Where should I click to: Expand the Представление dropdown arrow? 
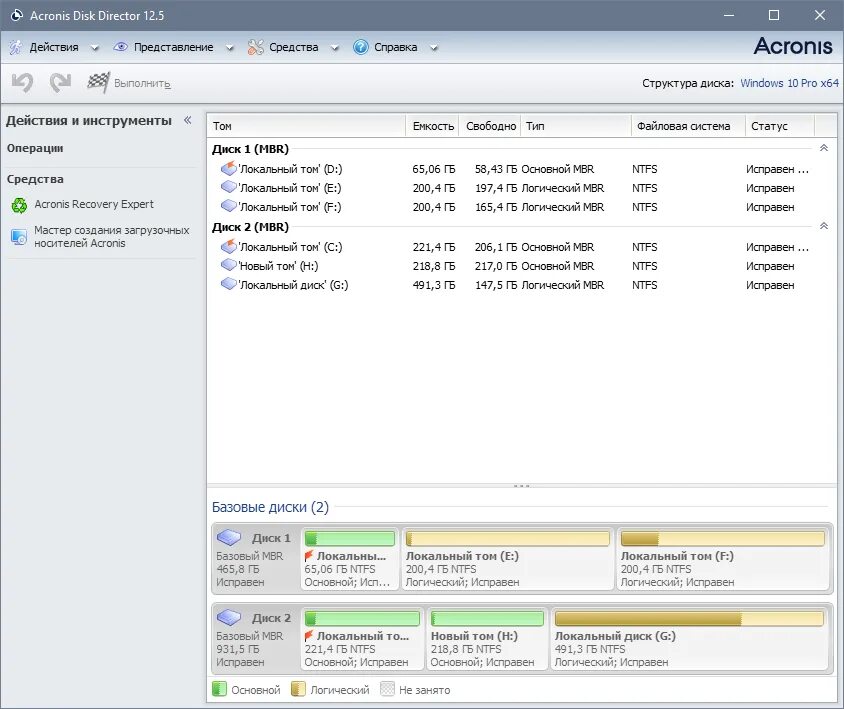[x=230, y=48]
